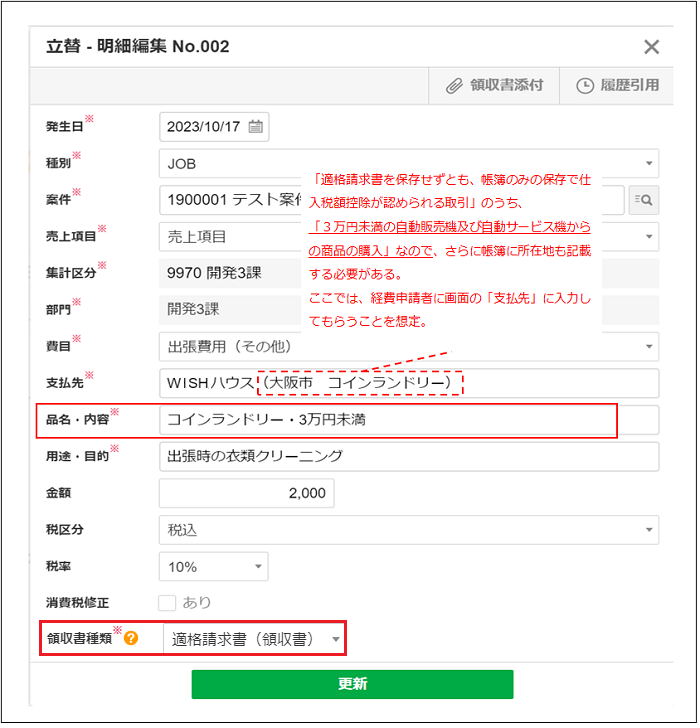The height and width of the screenshot is (728, 700).
Task: Expand the 税率 10% dropdown
Action: pyautogui.click(x=213, y=567)
